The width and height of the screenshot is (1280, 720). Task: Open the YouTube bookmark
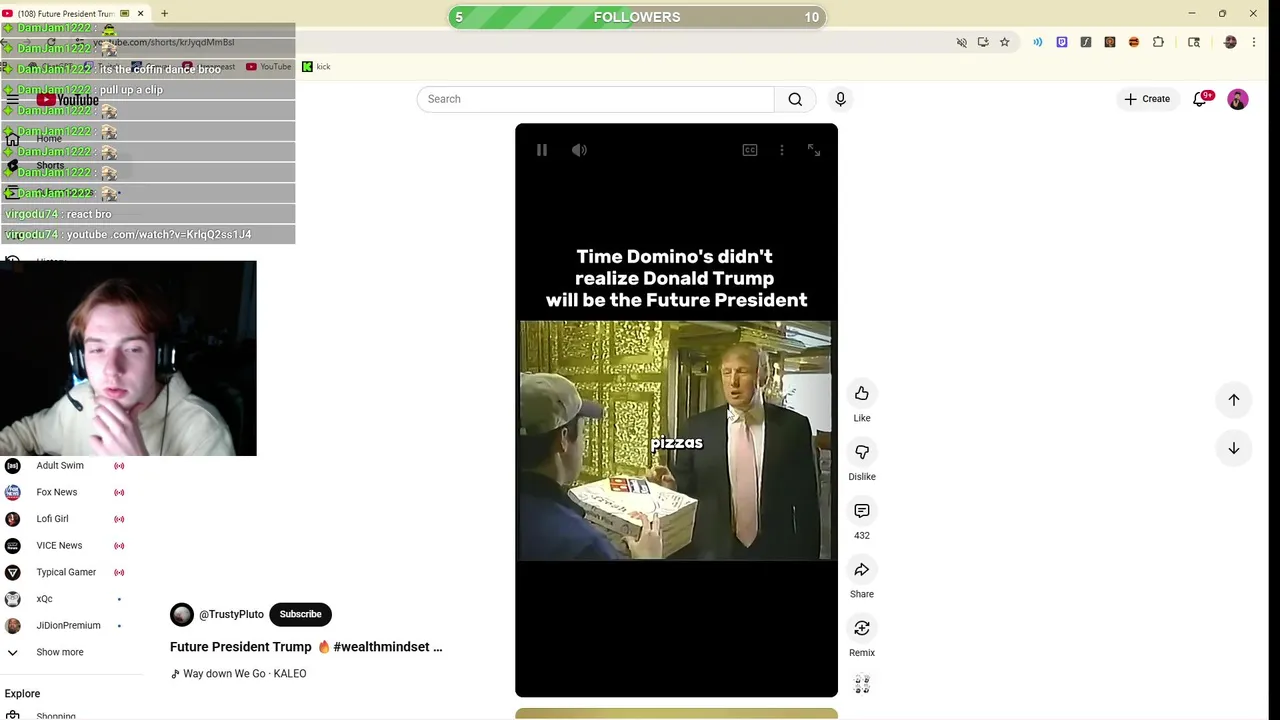tap(269, 67)
